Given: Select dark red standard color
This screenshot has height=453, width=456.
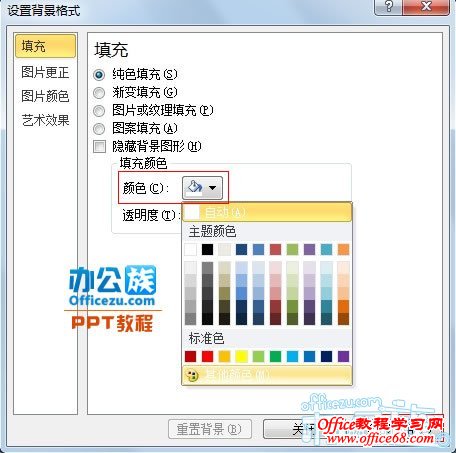Looking at the screenshot, I should click(x=190, y=356).
